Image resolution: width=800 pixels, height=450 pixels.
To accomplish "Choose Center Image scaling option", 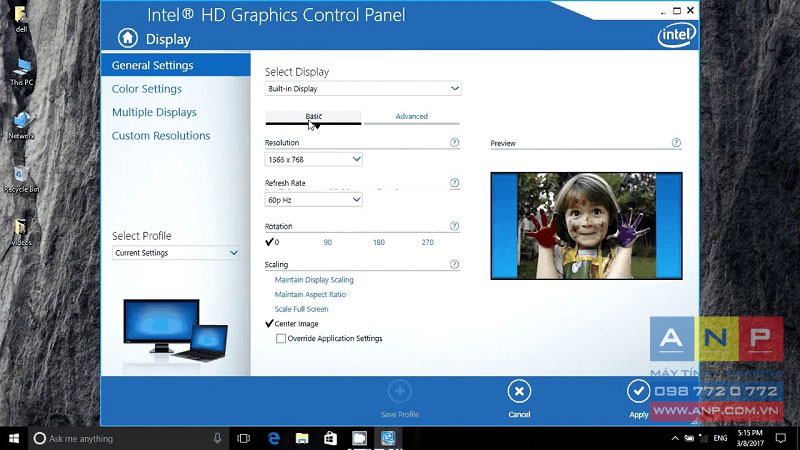I will coord(292,323).
